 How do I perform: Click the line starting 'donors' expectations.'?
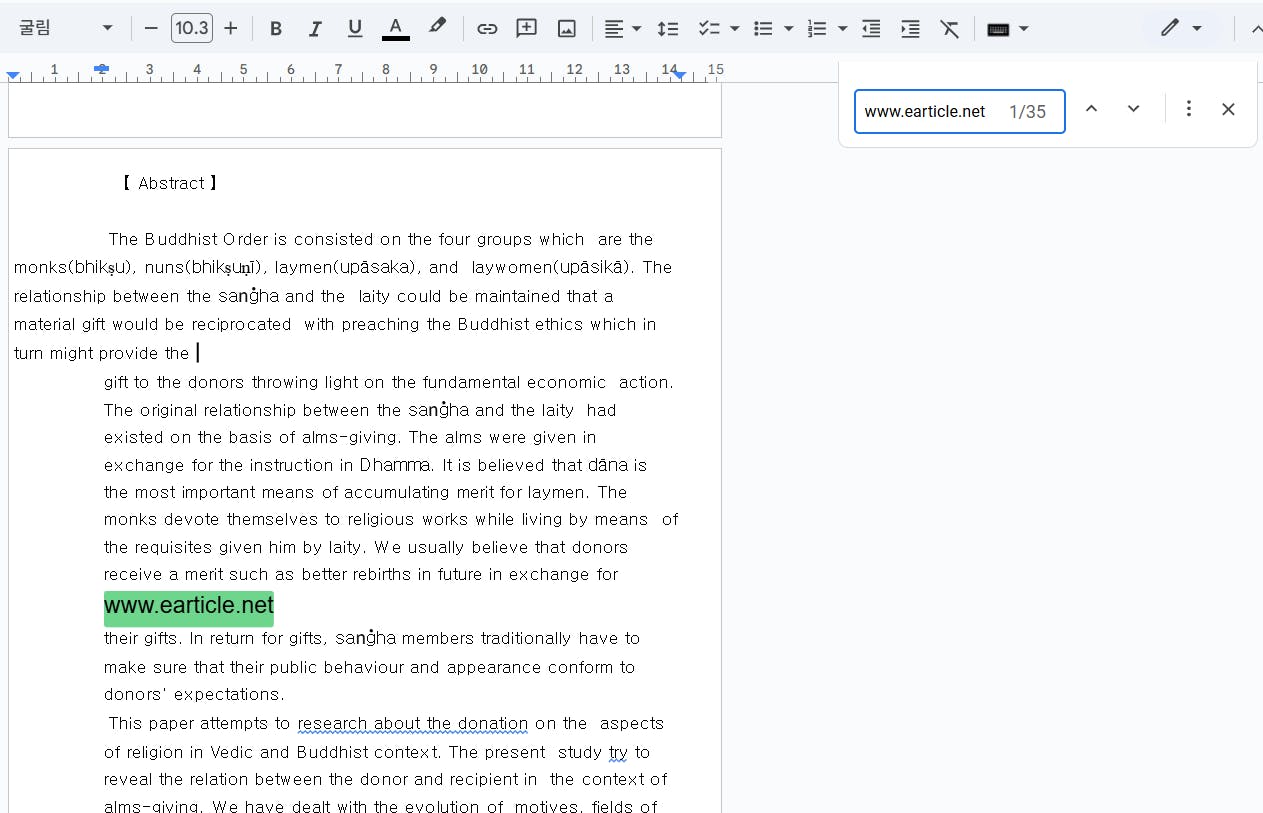point(194,694)
